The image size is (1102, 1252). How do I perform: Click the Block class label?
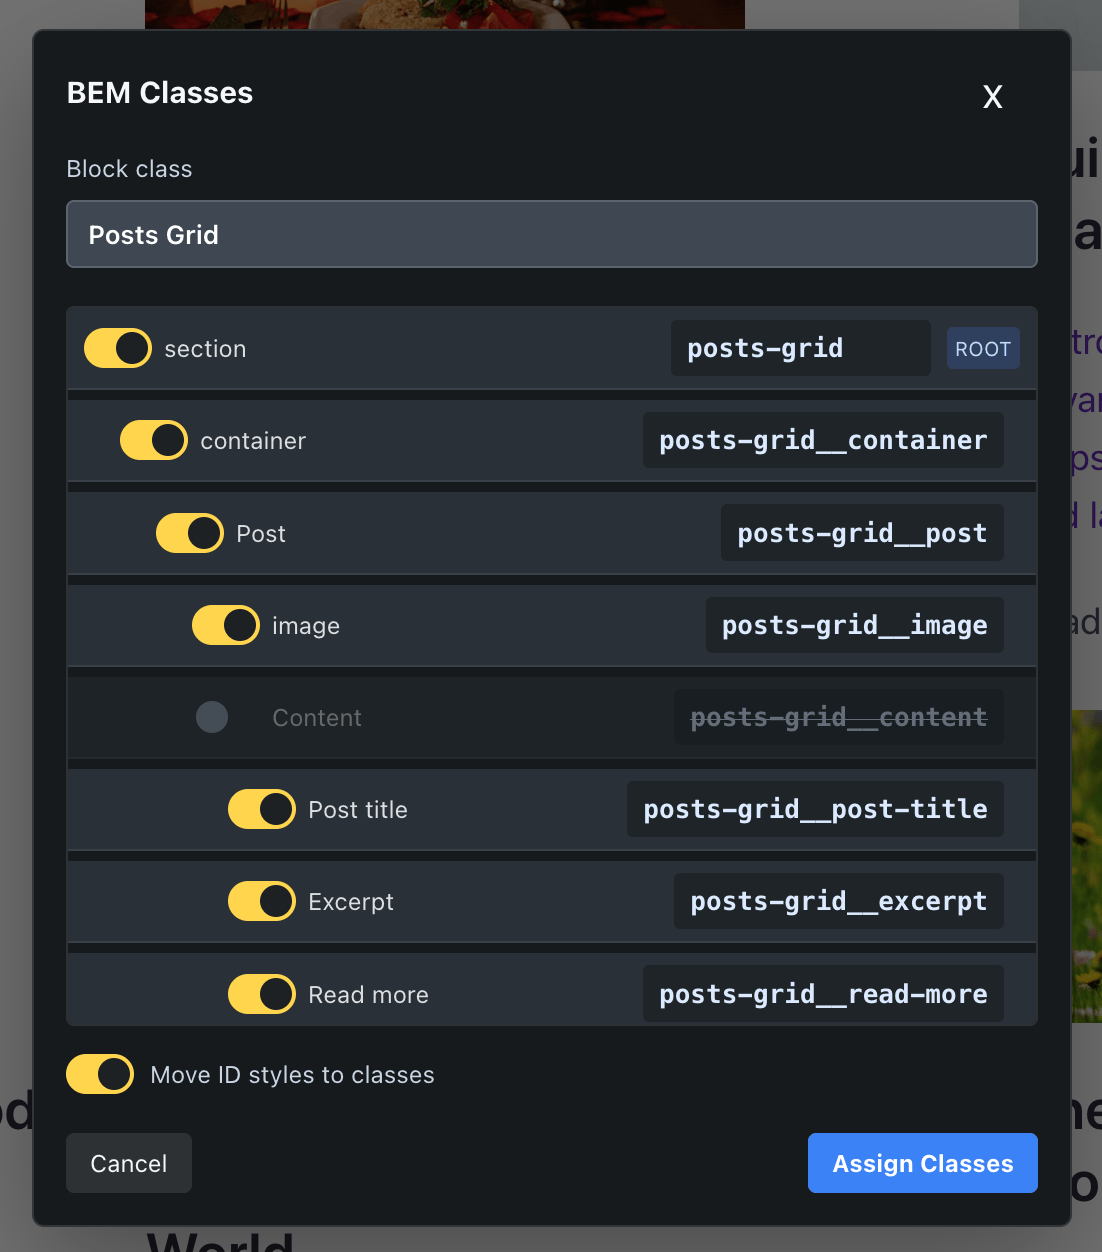(x=129, y=169)
